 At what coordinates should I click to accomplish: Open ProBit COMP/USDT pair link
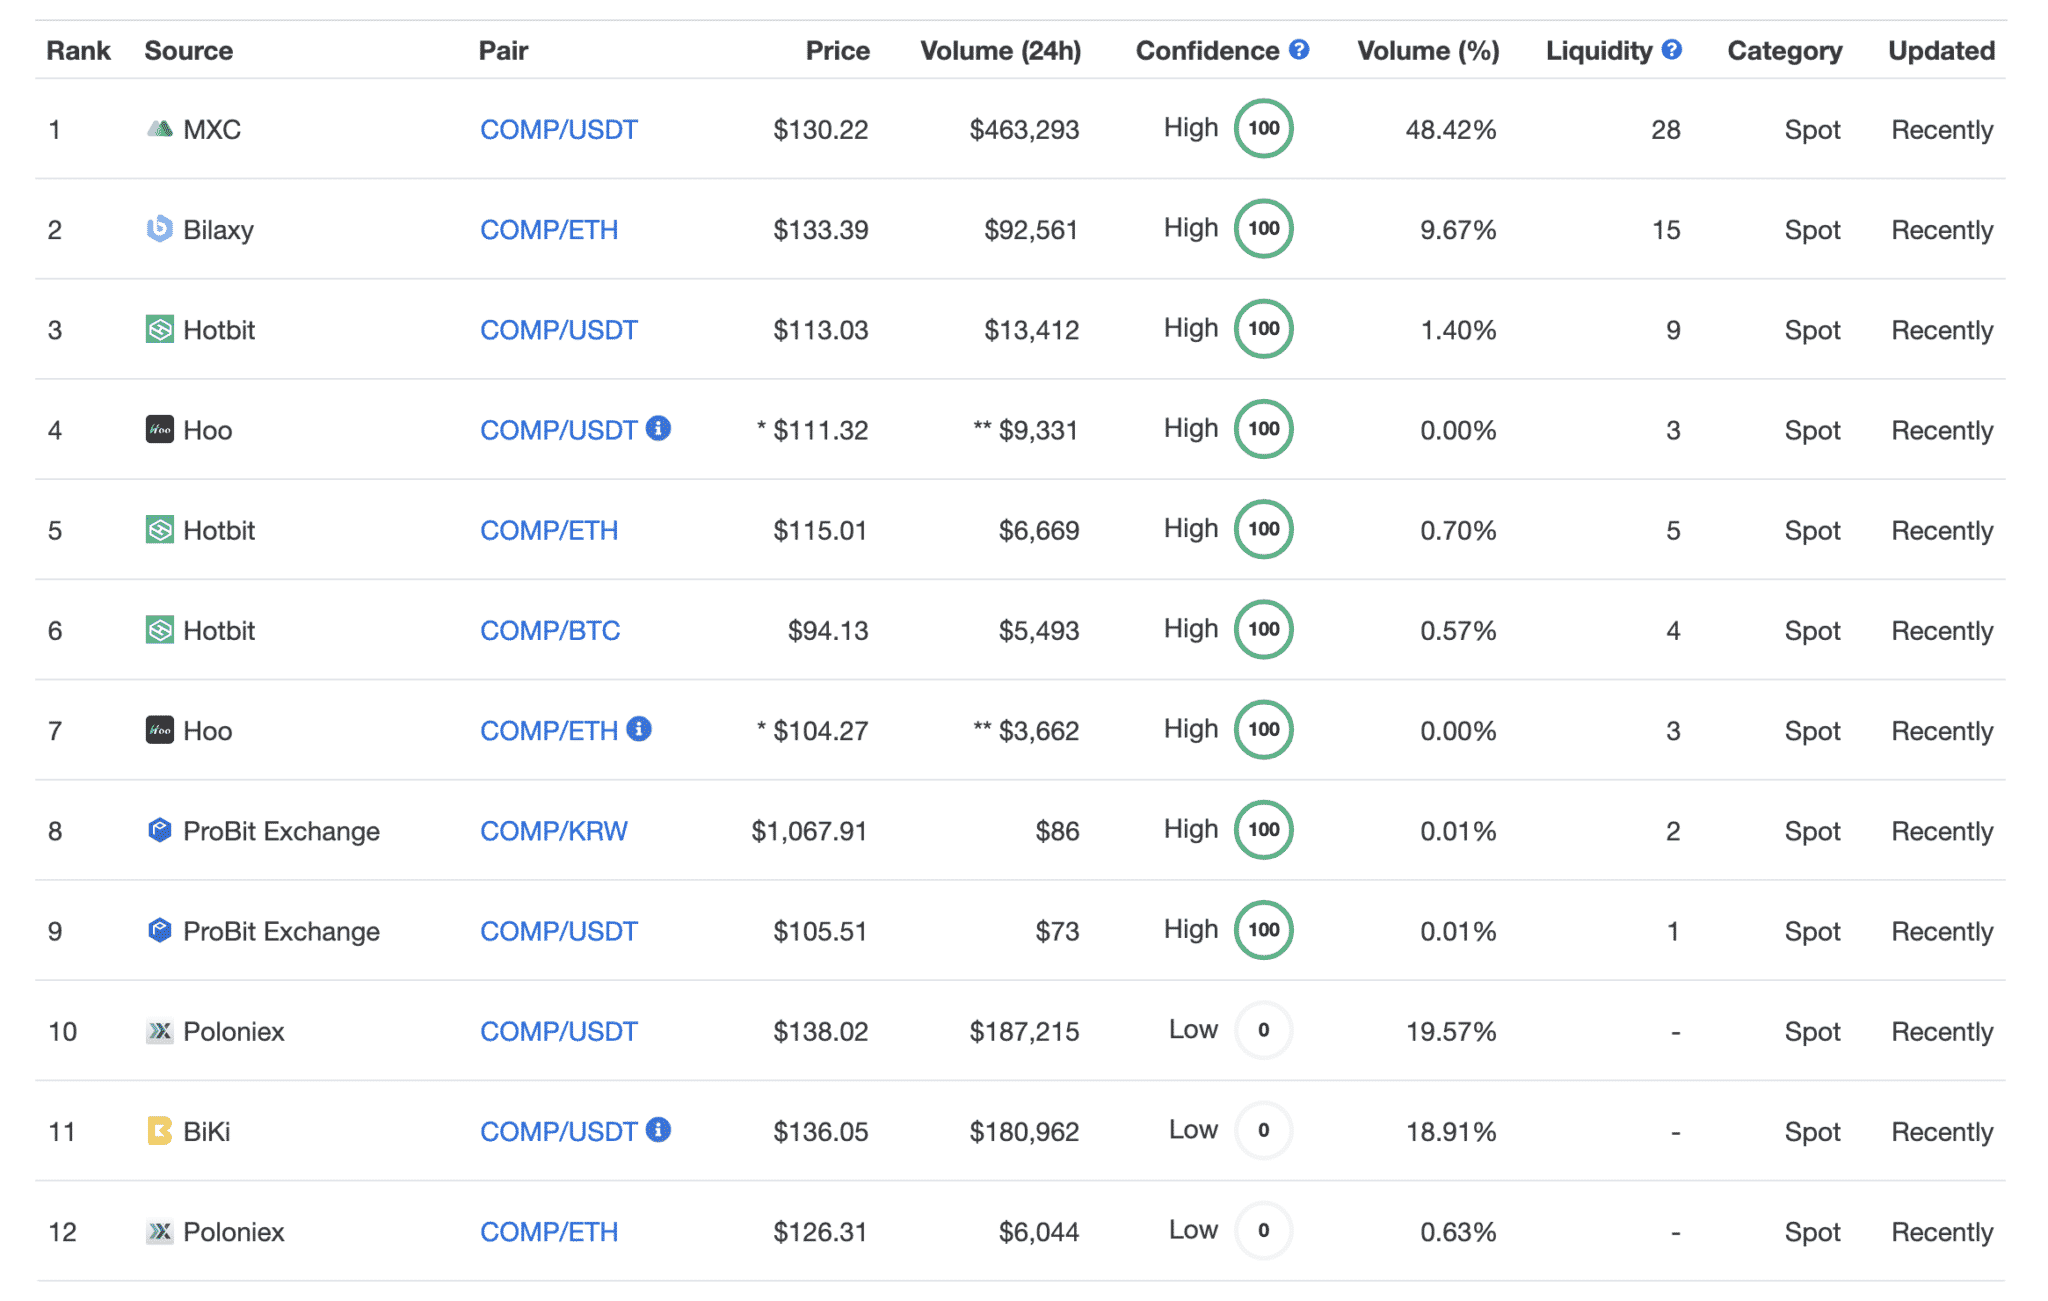[x=559, y=932]
